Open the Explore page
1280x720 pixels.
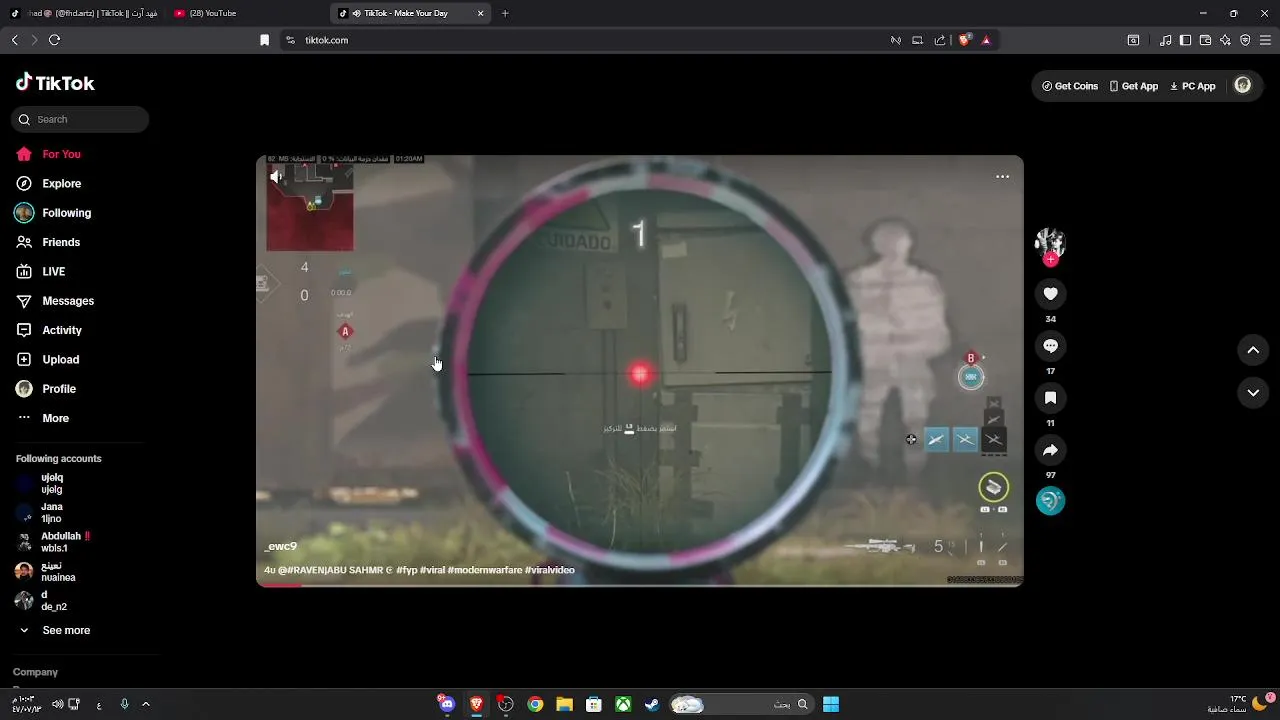point(48,184)
